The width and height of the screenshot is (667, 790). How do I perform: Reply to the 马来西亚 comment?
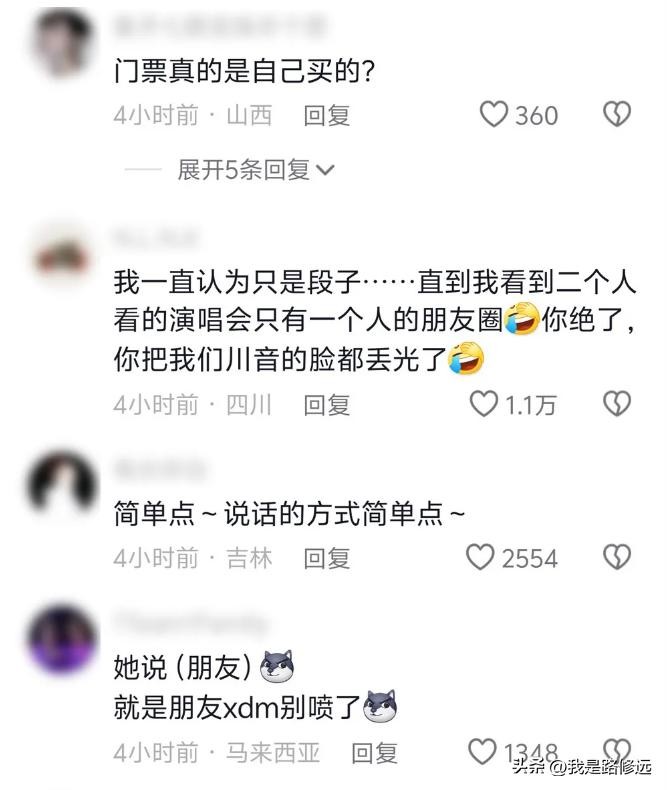coord(374,753)
